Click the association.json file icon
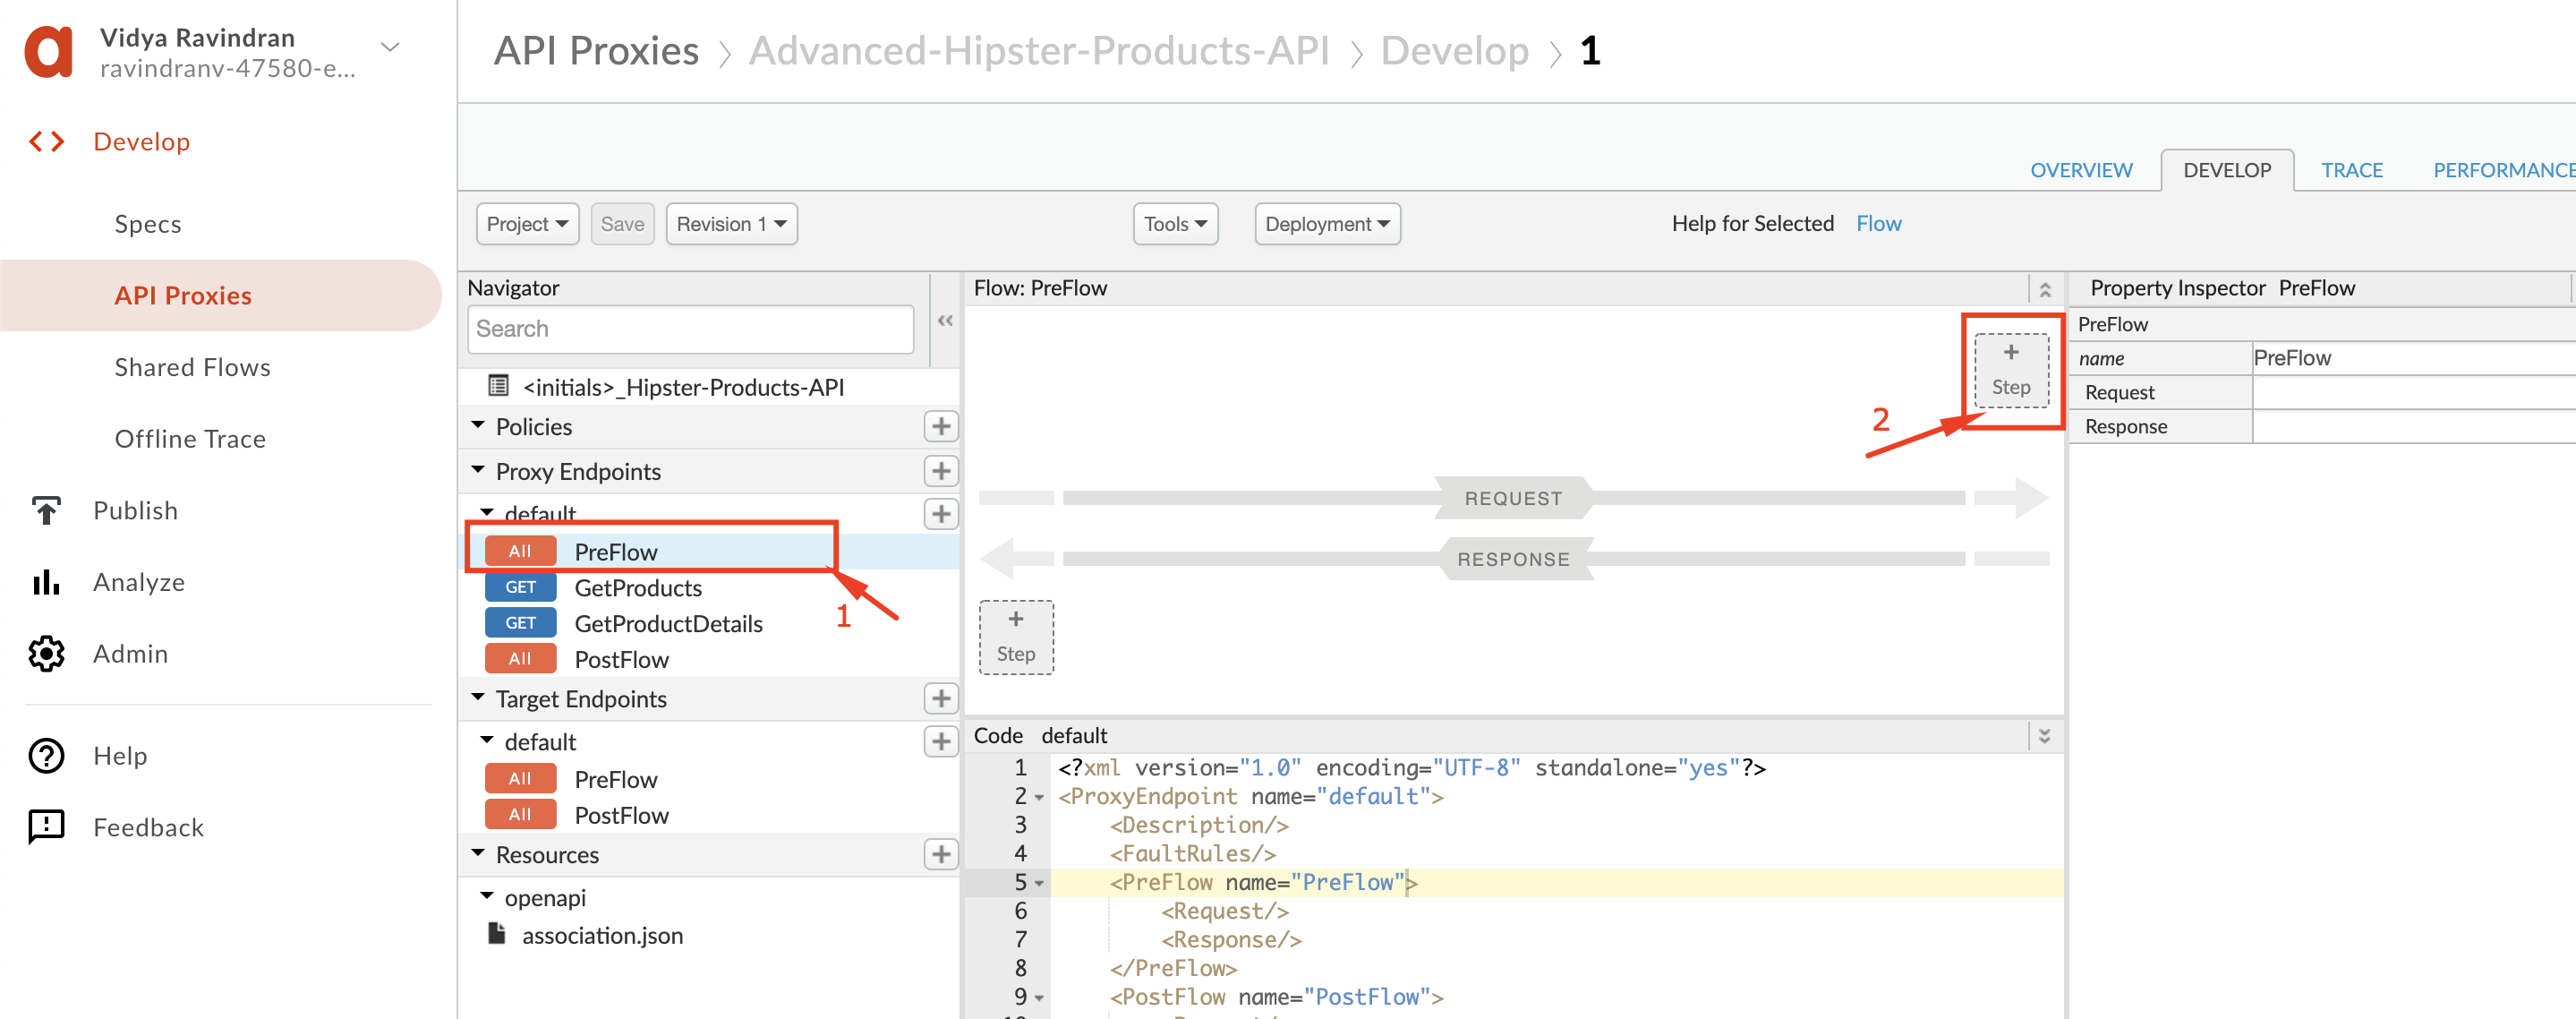The width and height of the screenshot is (2576, 1019). [496, 934]
